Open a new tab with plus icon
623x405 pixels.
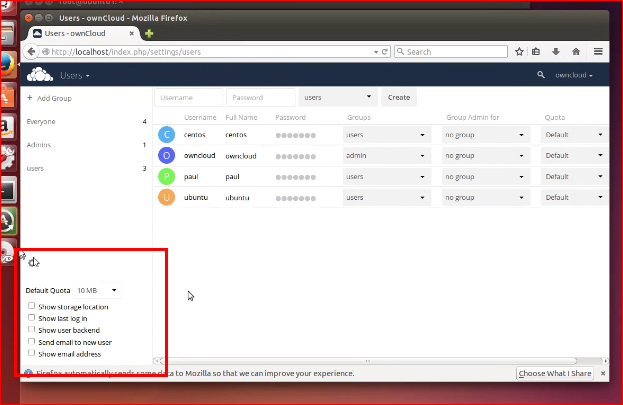coord(149,34)
